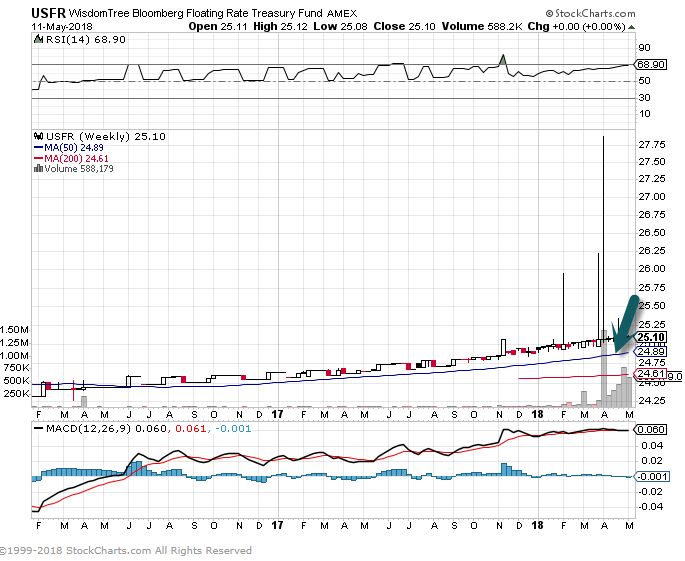
Task: Click the Close 25.10 value
Action: pyautogui.click(x=405, y=26)
